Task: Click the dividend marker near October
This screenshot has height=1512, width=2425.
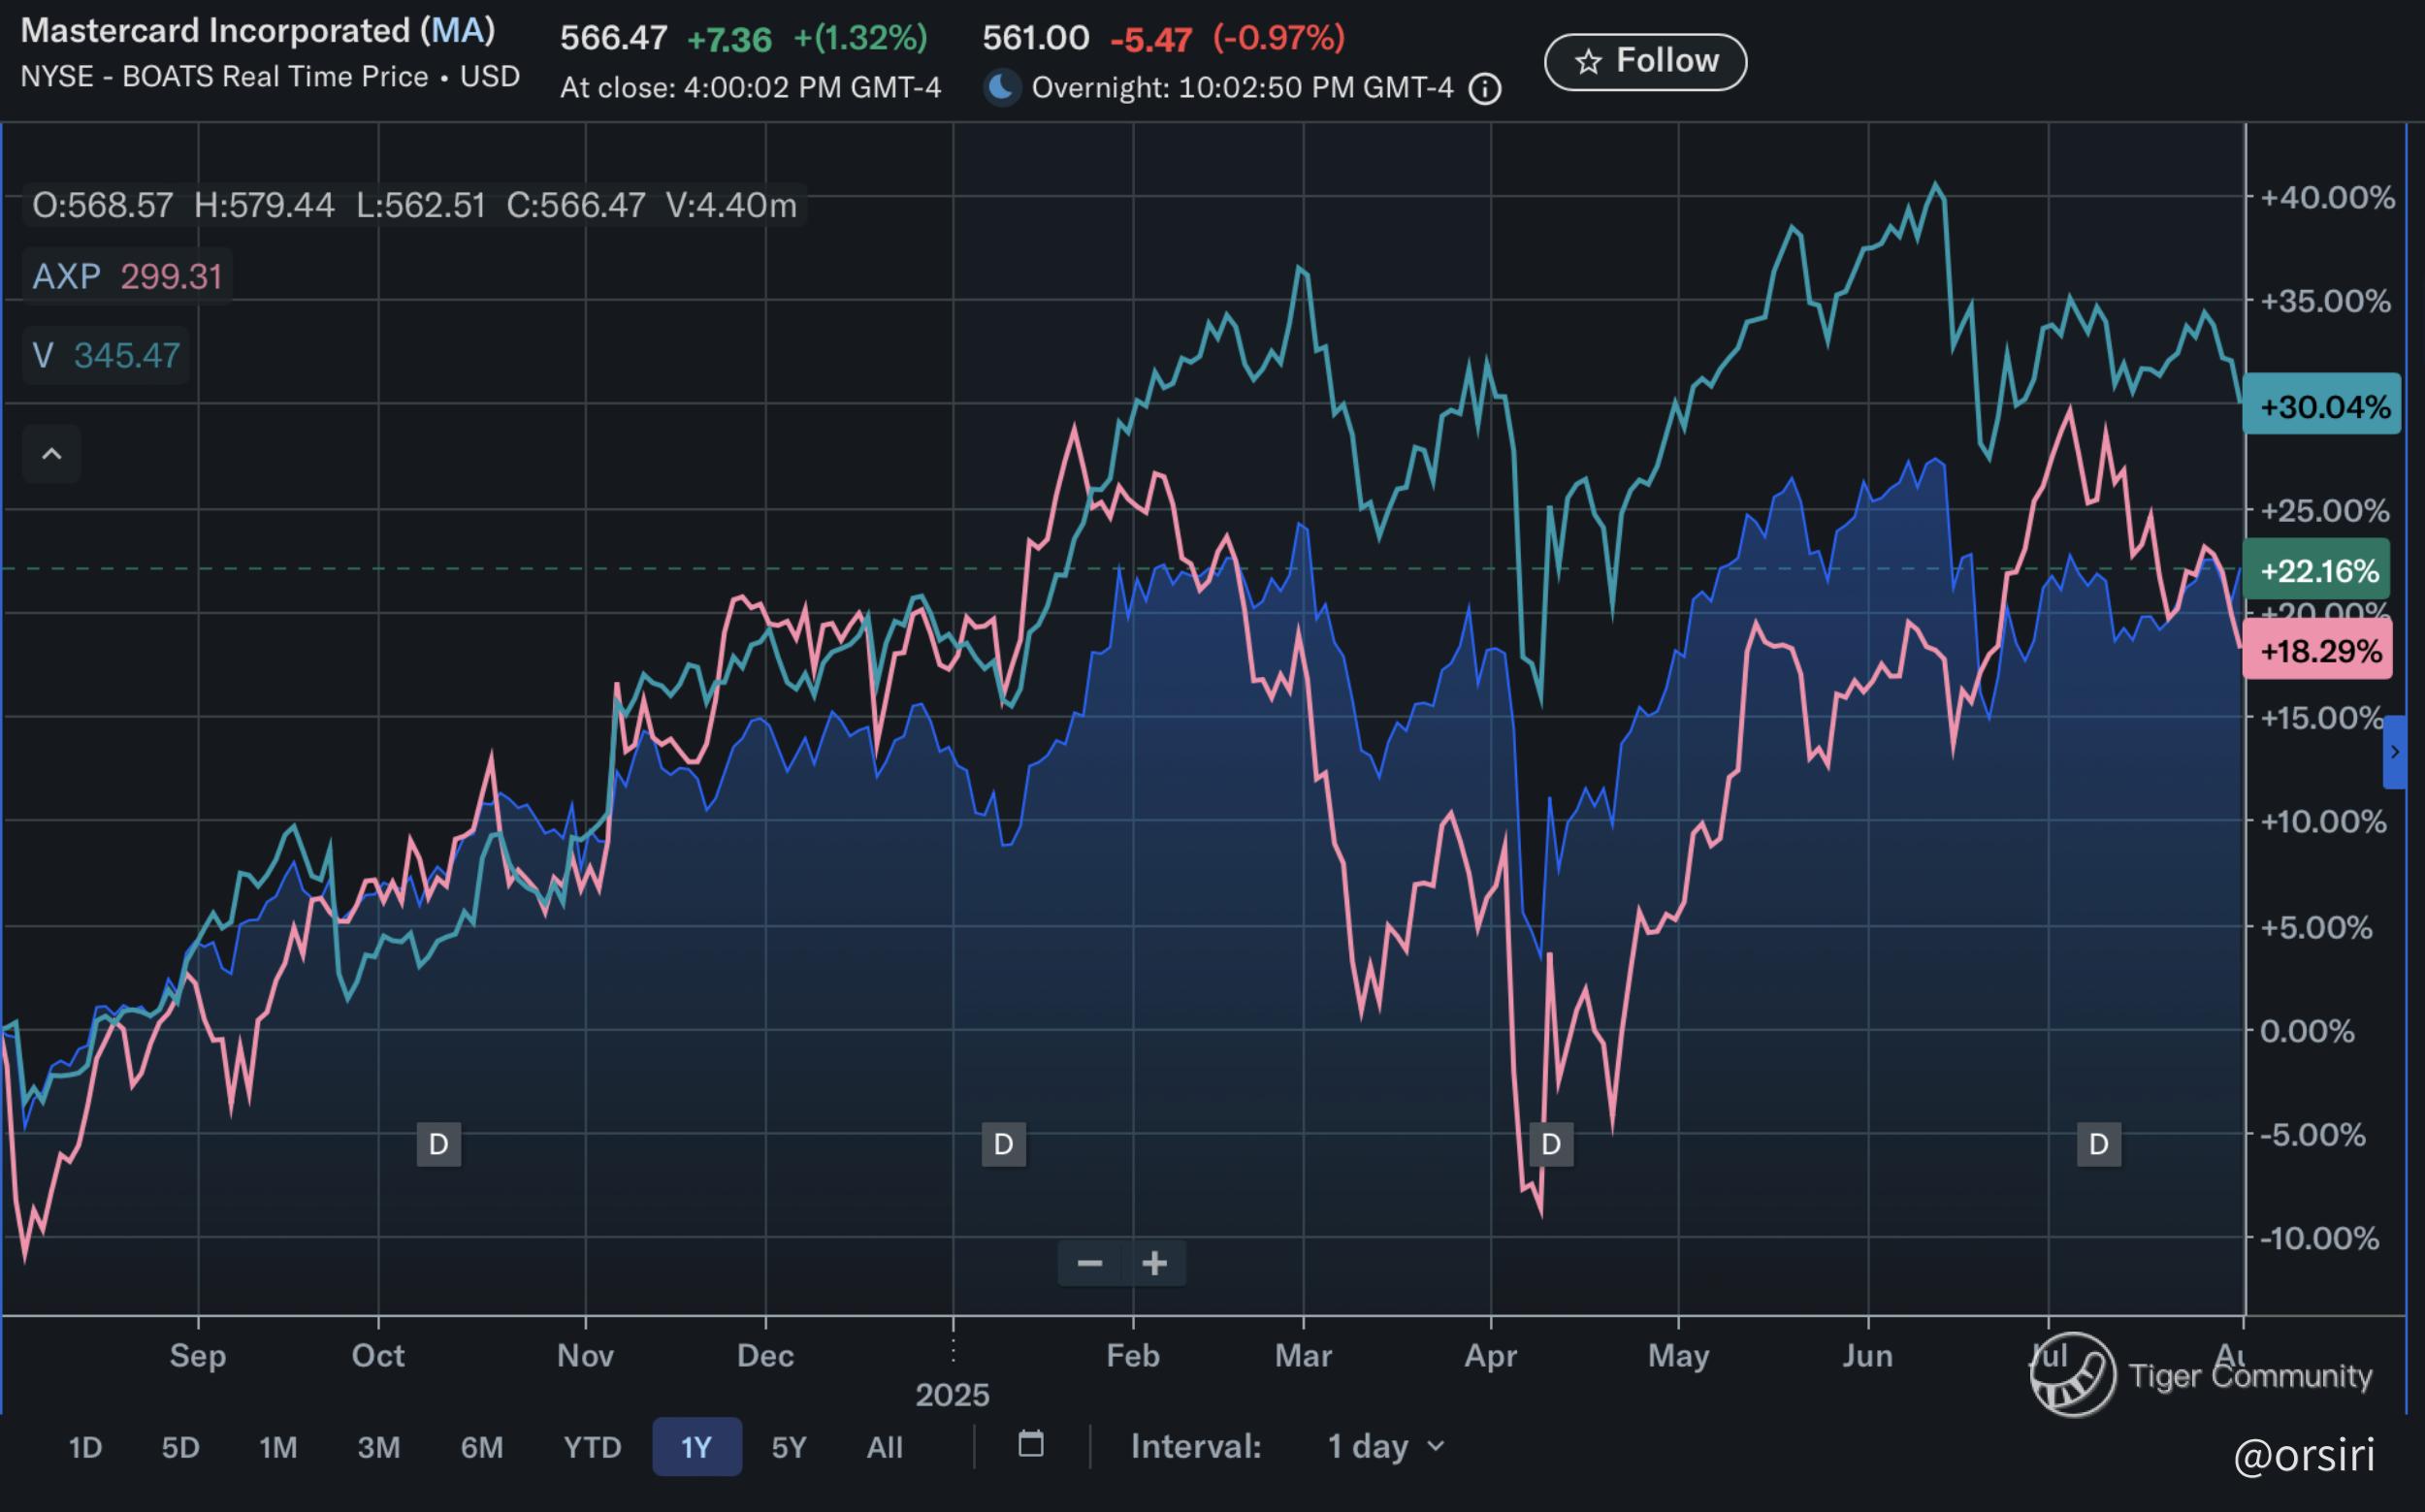Action: tap(438, 1144)
